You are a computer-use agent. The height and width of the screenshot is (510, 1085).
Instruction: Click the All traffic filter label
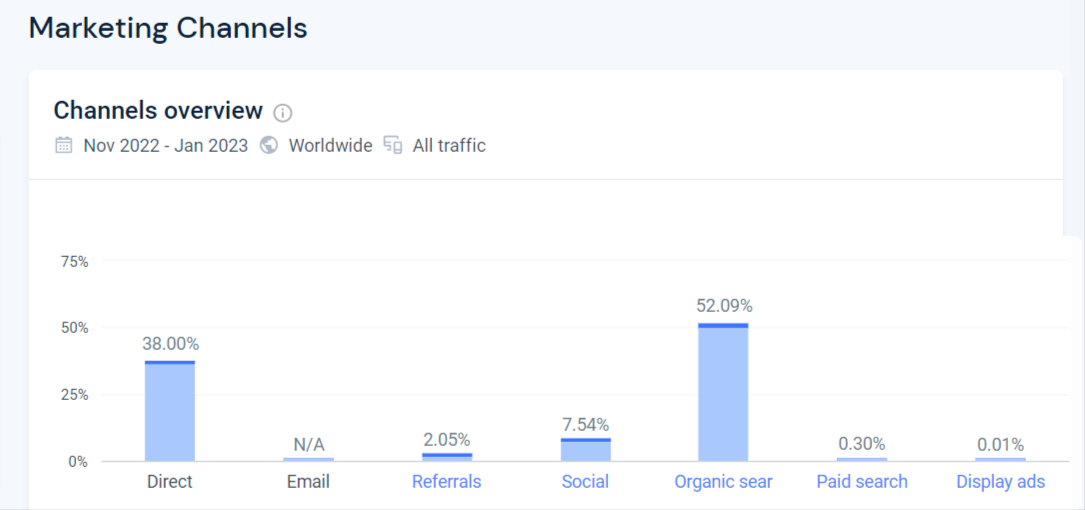[x=449, y=146]
